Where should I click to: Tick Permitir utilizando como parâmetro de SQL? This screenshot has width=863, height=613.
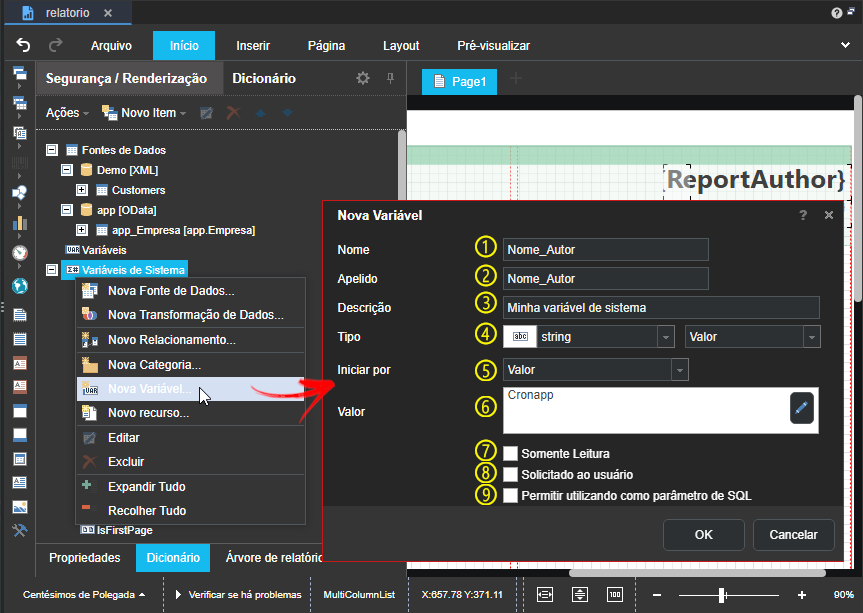[x=510, y=495]
